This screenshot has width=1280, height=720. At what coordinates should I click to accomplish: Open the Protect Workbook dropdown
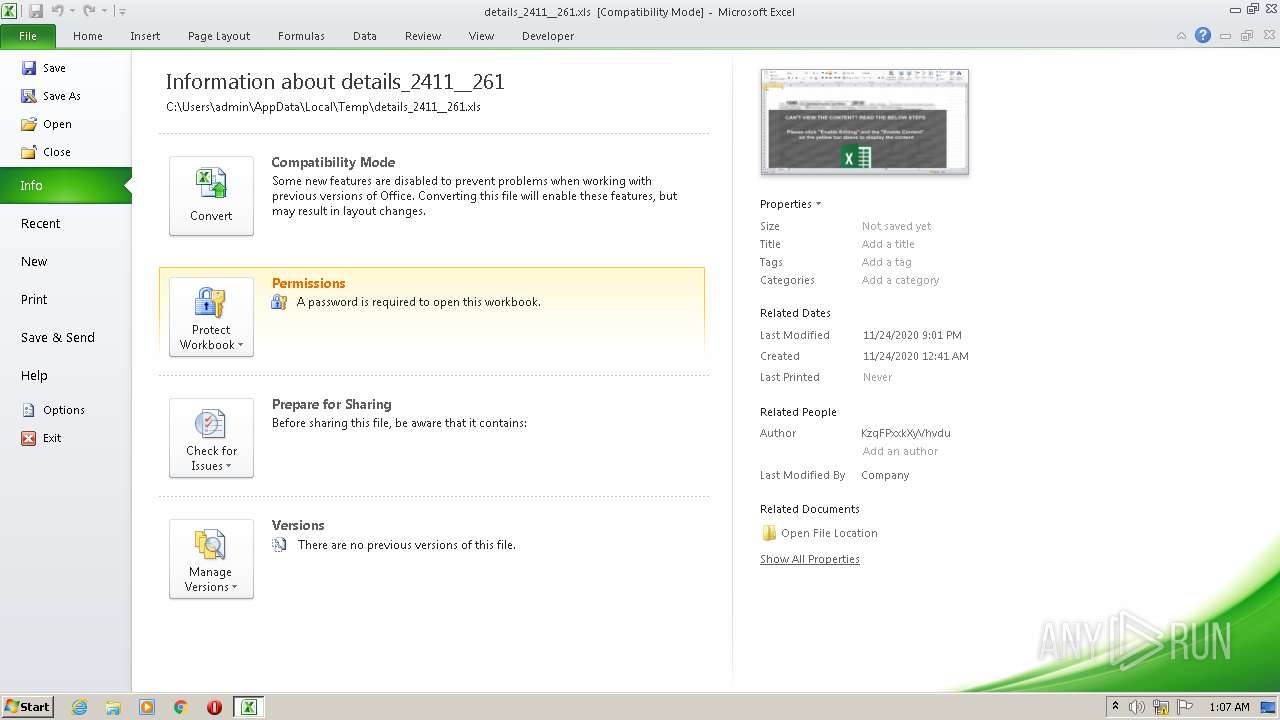[x=211, y=317]
